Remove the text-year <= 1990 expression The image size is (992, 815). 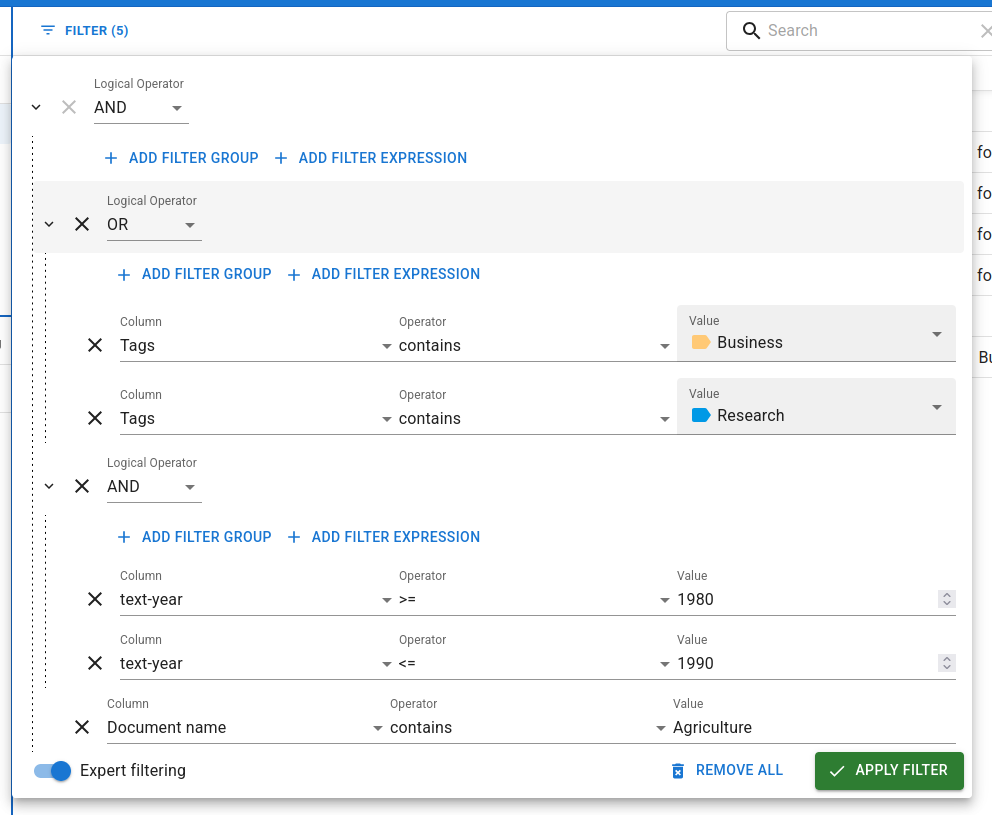click(x=95, y=663)
